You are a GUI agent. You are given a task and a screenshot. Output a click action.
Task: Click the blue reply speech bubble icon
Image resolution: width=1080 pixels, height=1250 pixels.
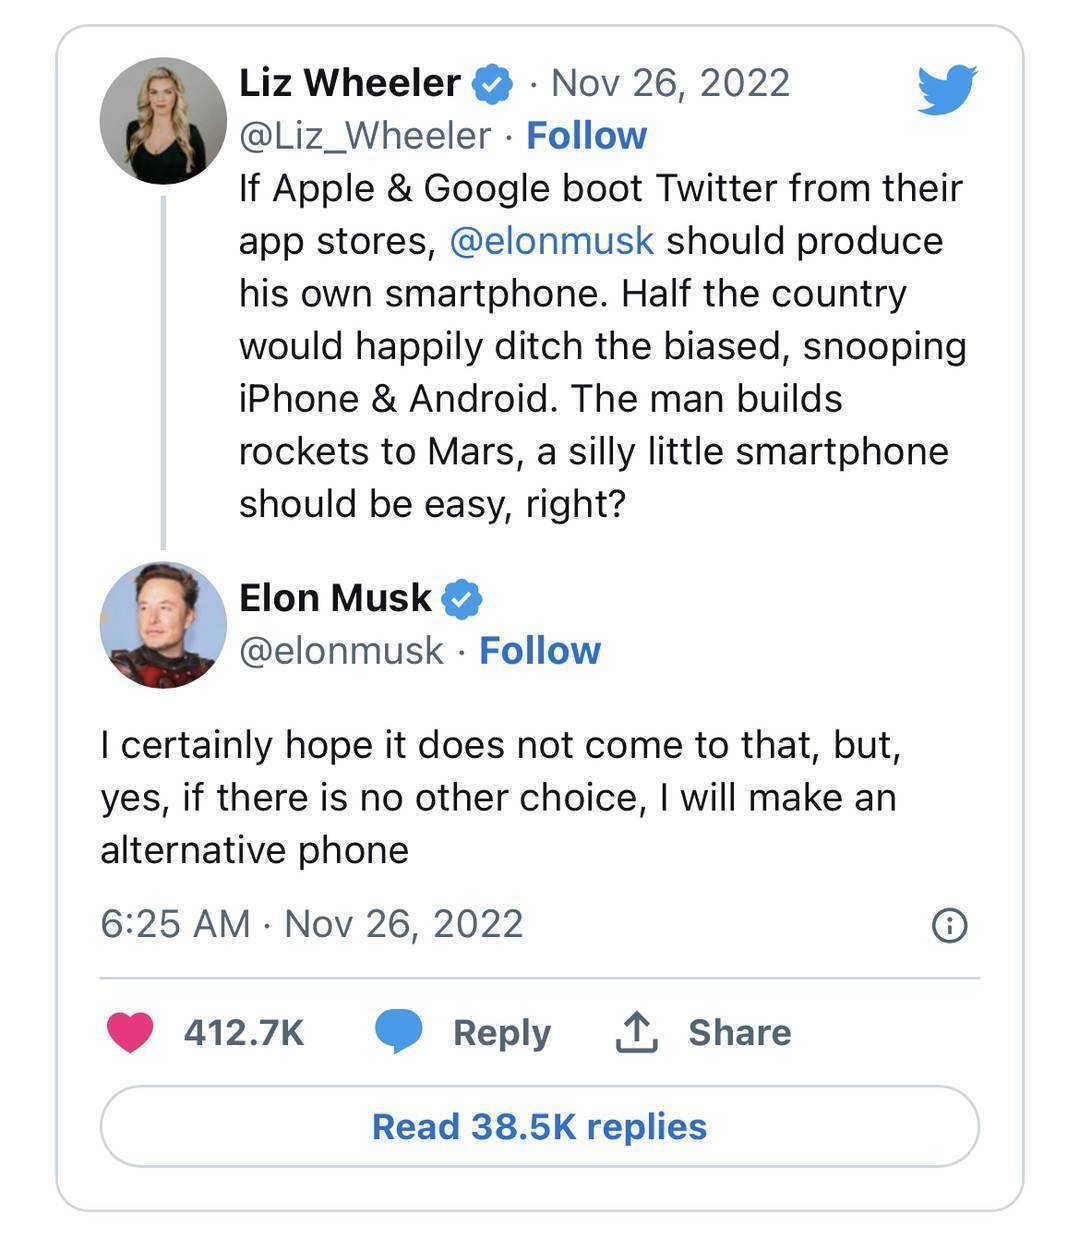click(399, 1032)
